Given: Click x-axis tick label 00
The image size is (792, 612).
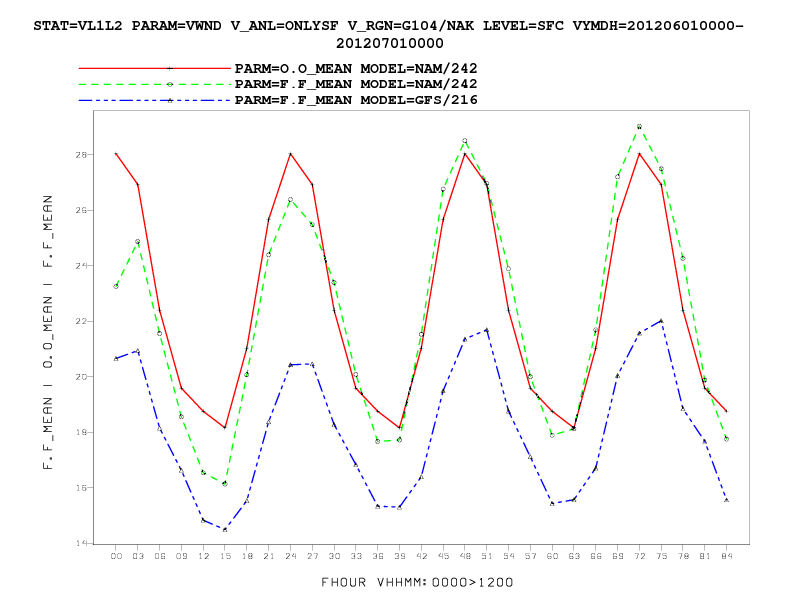Looking at the screenshot, I should tap(116, 556).
